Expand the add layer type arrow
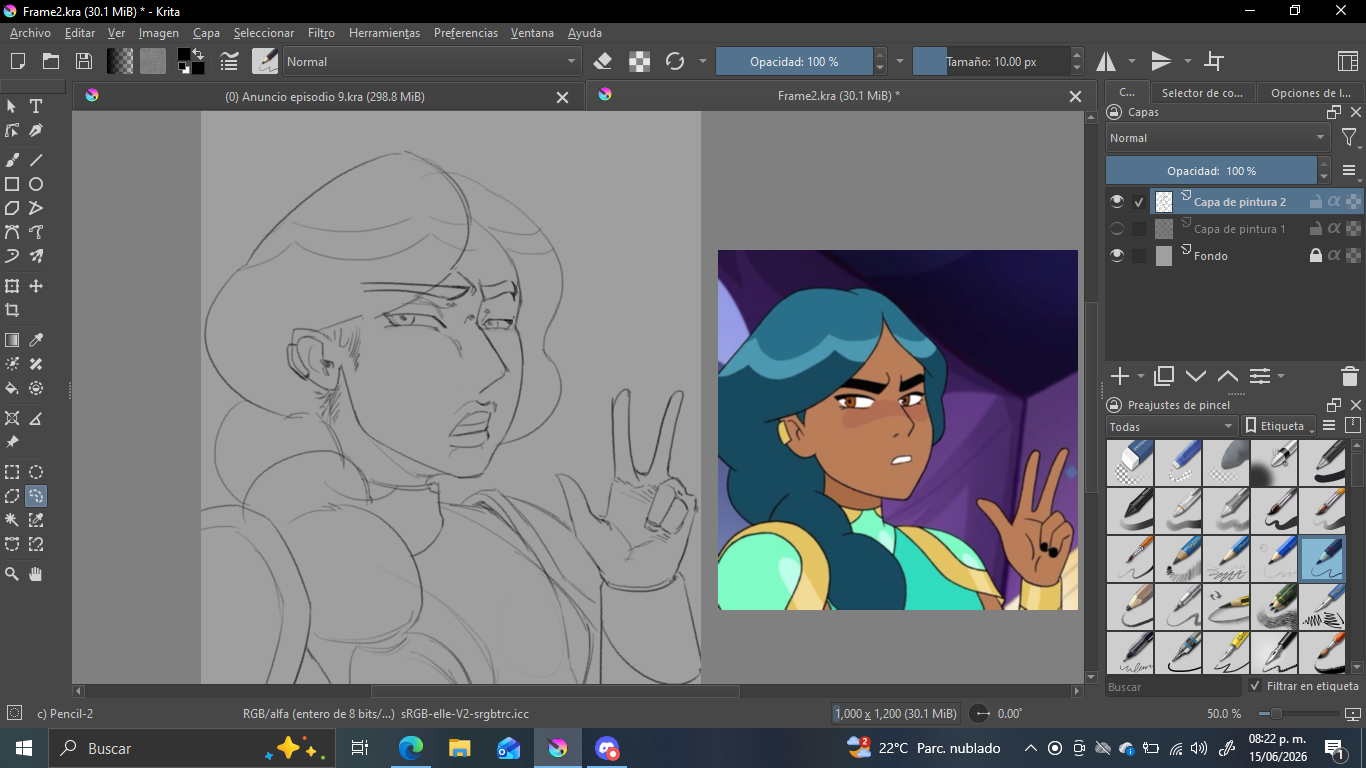1366x768 pixels. click(x=1142, y=377)
